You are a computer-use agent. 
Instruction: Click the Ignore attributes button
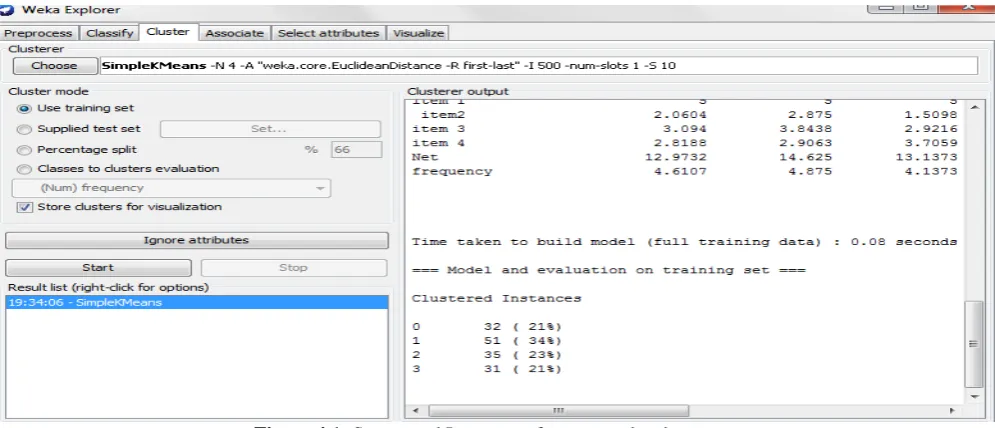pyautogui.click(x=197, y=240)
